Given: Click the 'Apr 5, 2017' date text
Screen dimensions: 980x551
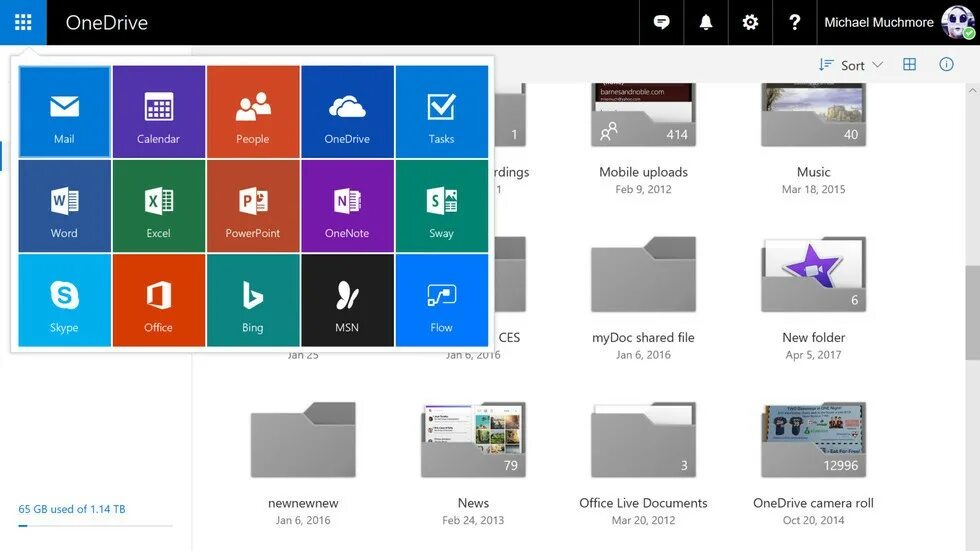Looking at the screenshot, I should 813,355.
